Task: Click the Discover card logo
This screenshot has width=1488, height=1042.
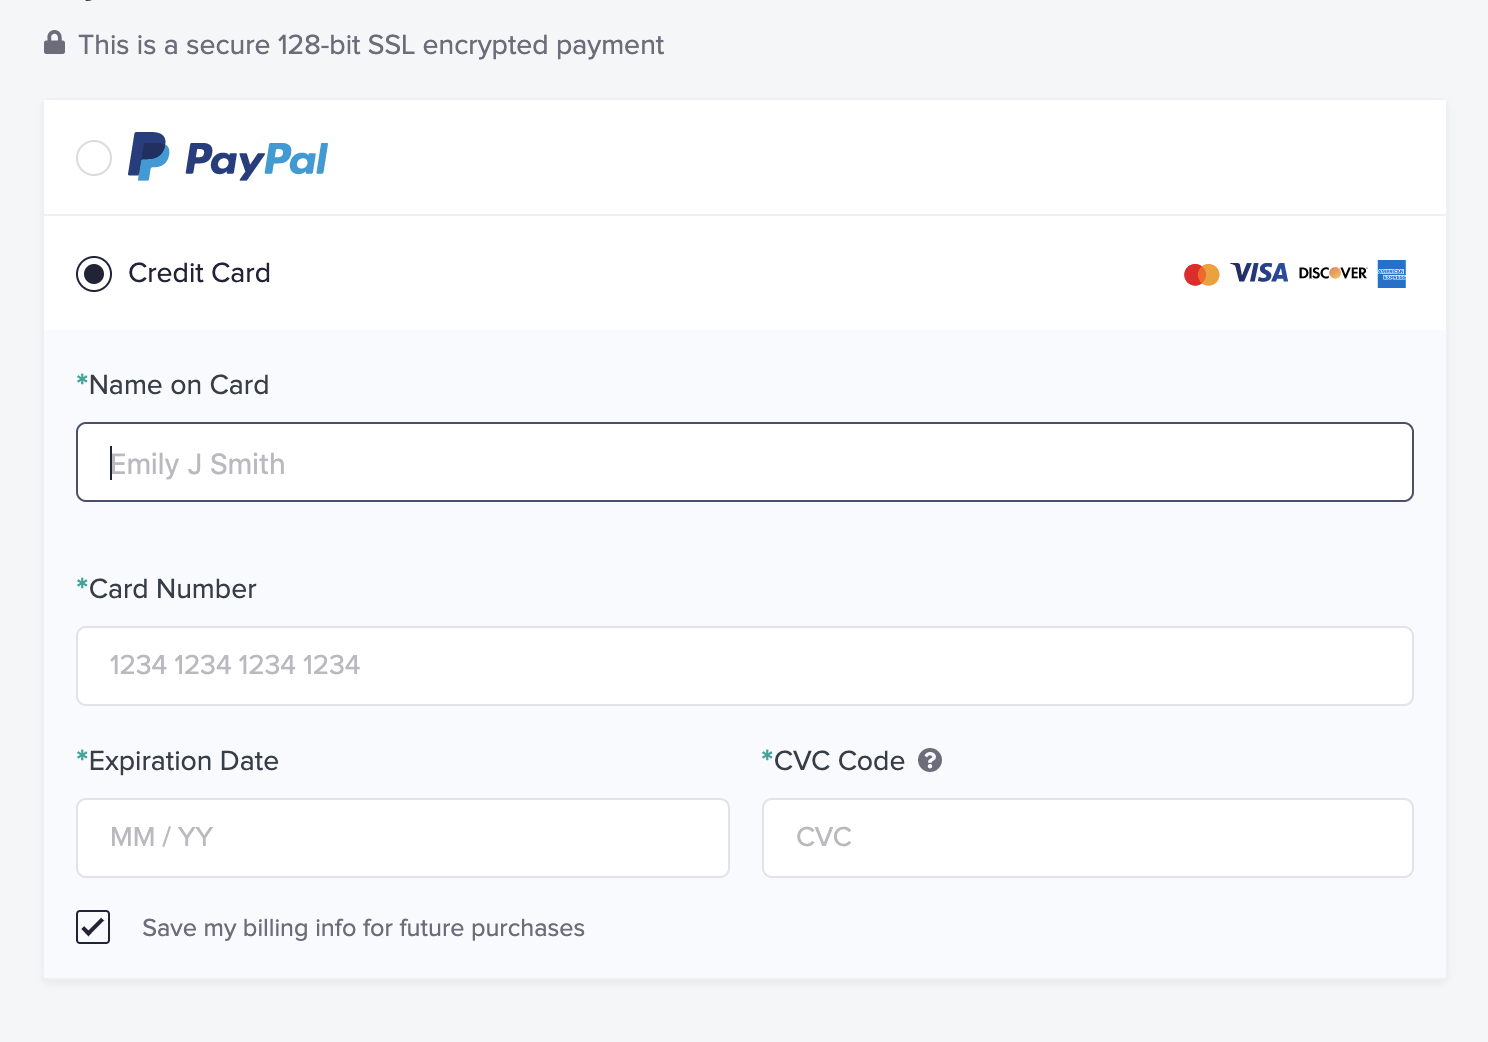Action: click(1332, 273)
